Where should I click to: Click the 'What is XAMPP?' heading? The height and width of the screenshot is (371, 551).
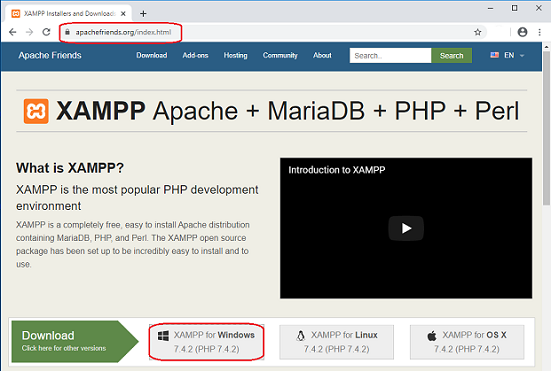click(x=70, y=168)
